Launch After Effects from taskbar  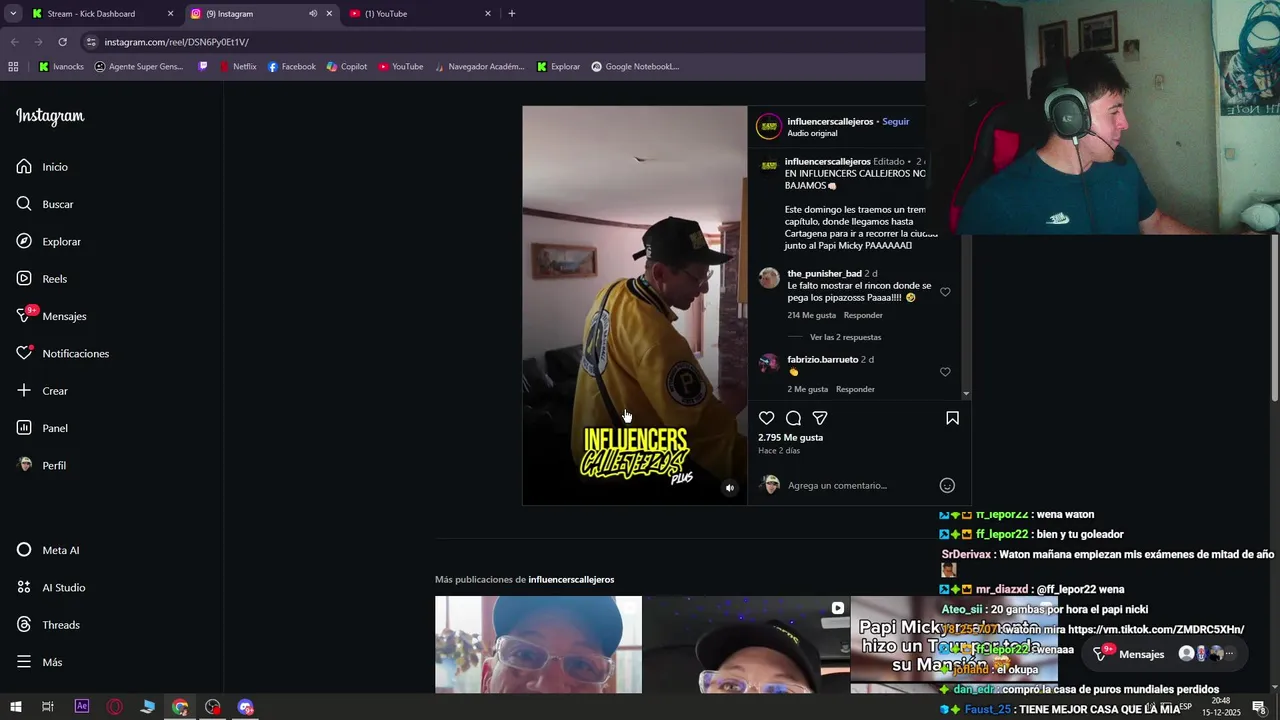tap(82, 707)
